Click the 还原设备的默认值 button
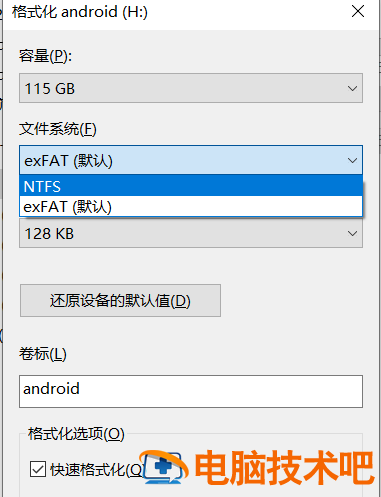Viewport: 381px width, 497px height. click(120, 300)
